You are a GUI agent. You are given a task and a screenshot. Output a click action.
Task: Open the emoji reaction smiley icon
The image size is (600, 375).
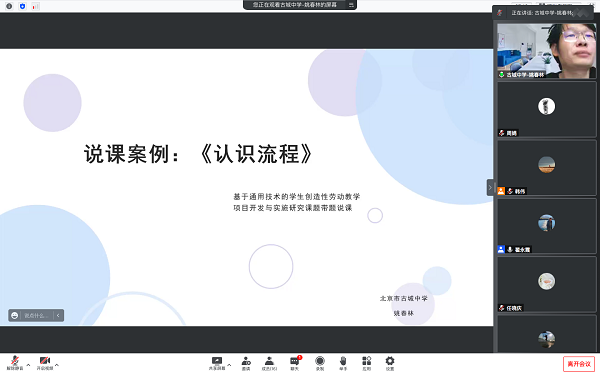coord(15,315)
